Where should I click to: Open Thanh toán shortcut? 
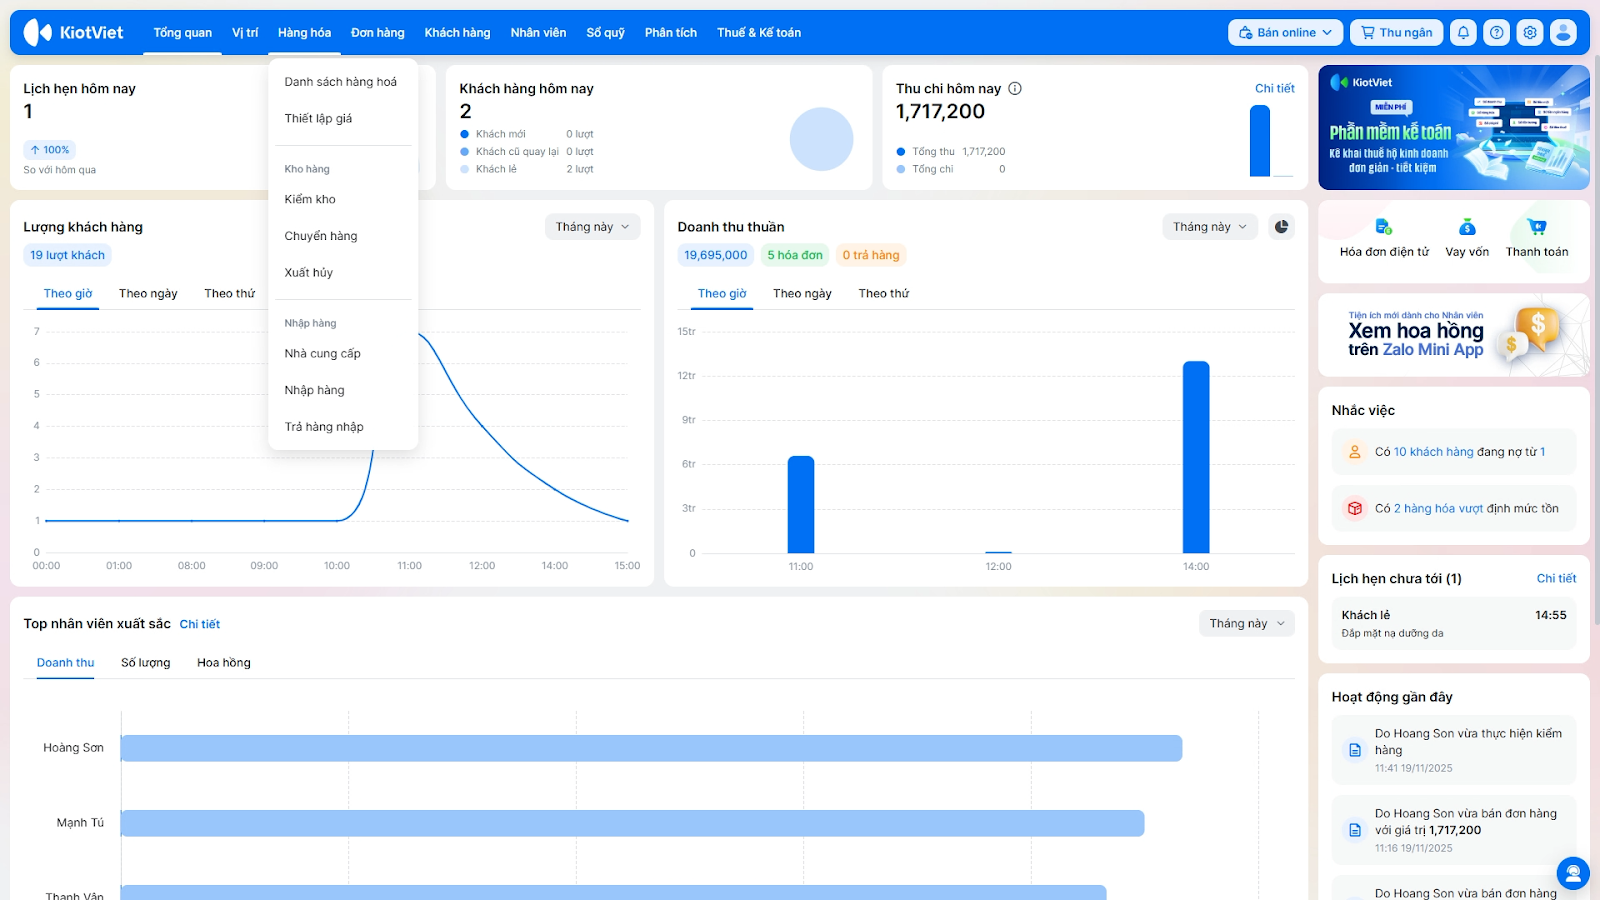[x=1537, y=238]
